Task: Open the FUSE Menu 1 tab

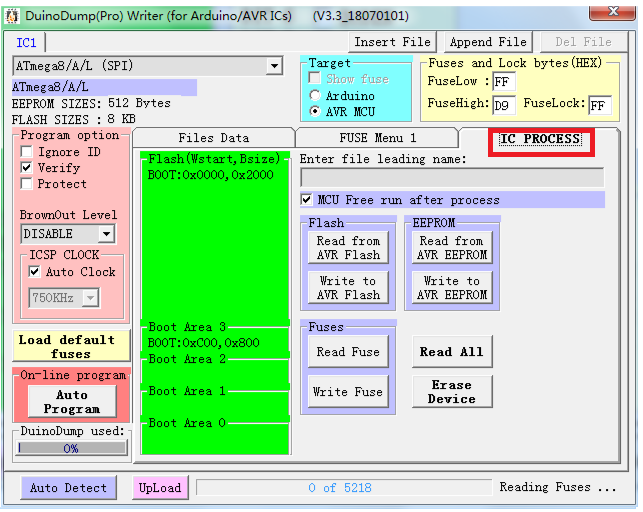Action: pyautogui.click(x=377, y=138)
